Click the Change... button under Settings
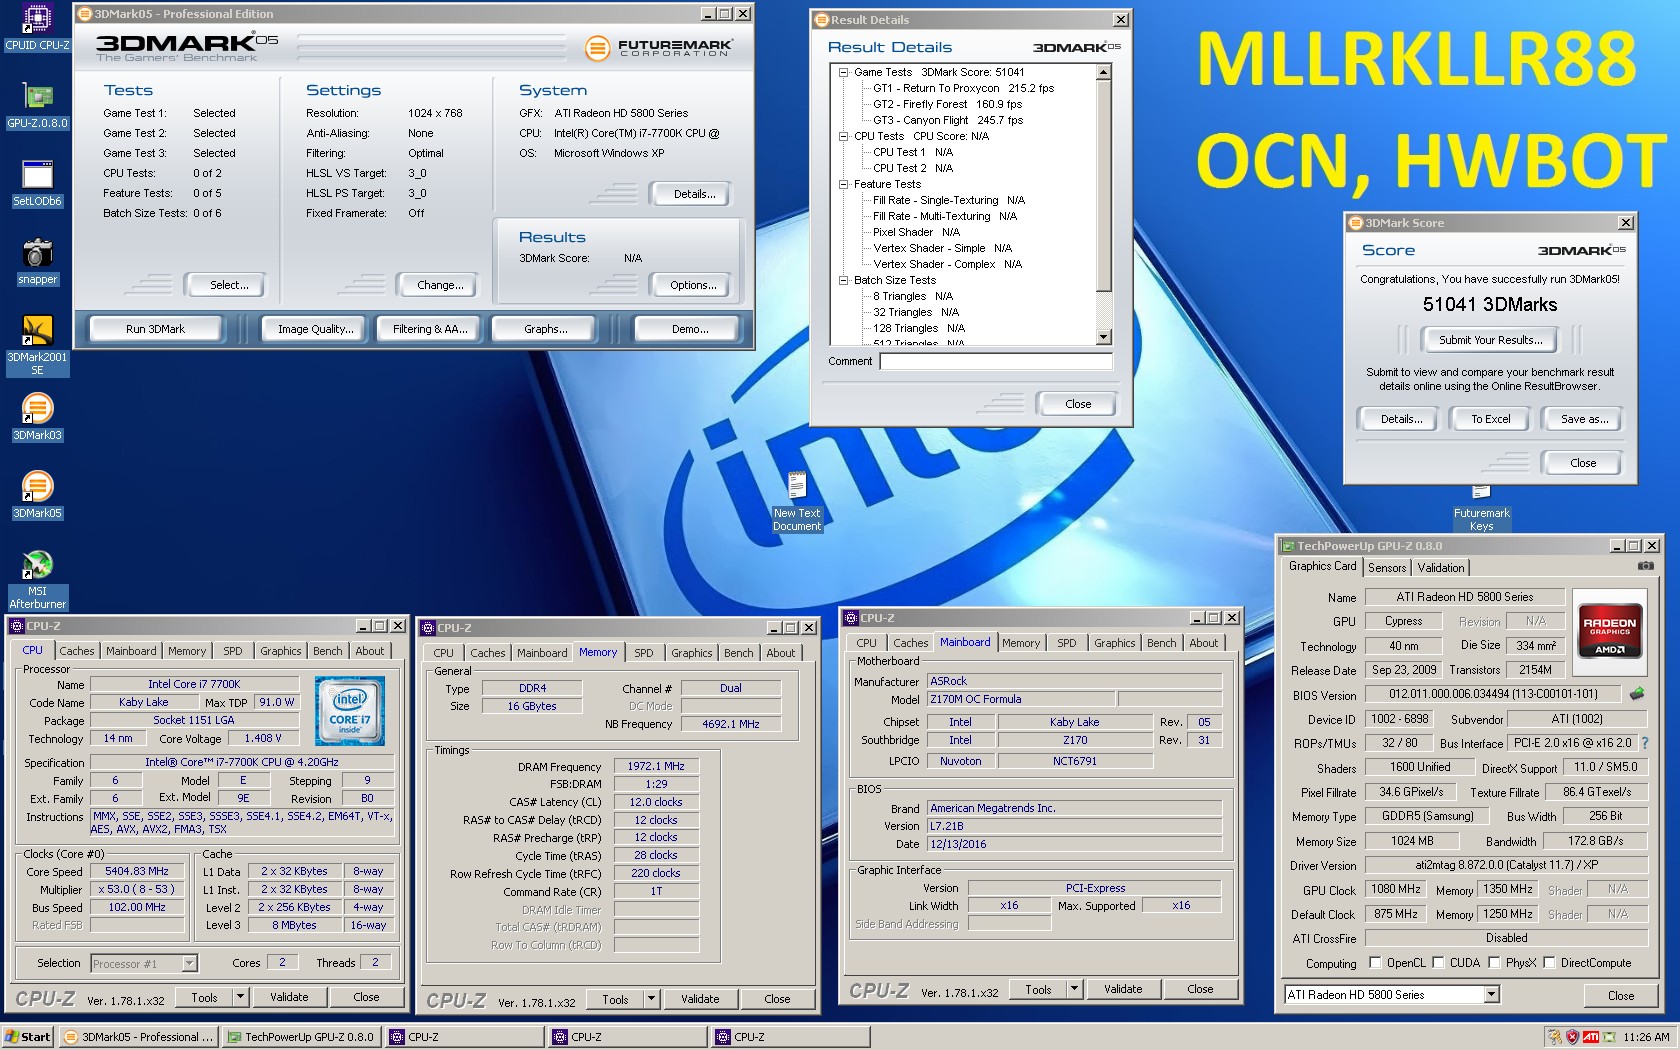The image size is (1680, 1050). click(440, 285)
